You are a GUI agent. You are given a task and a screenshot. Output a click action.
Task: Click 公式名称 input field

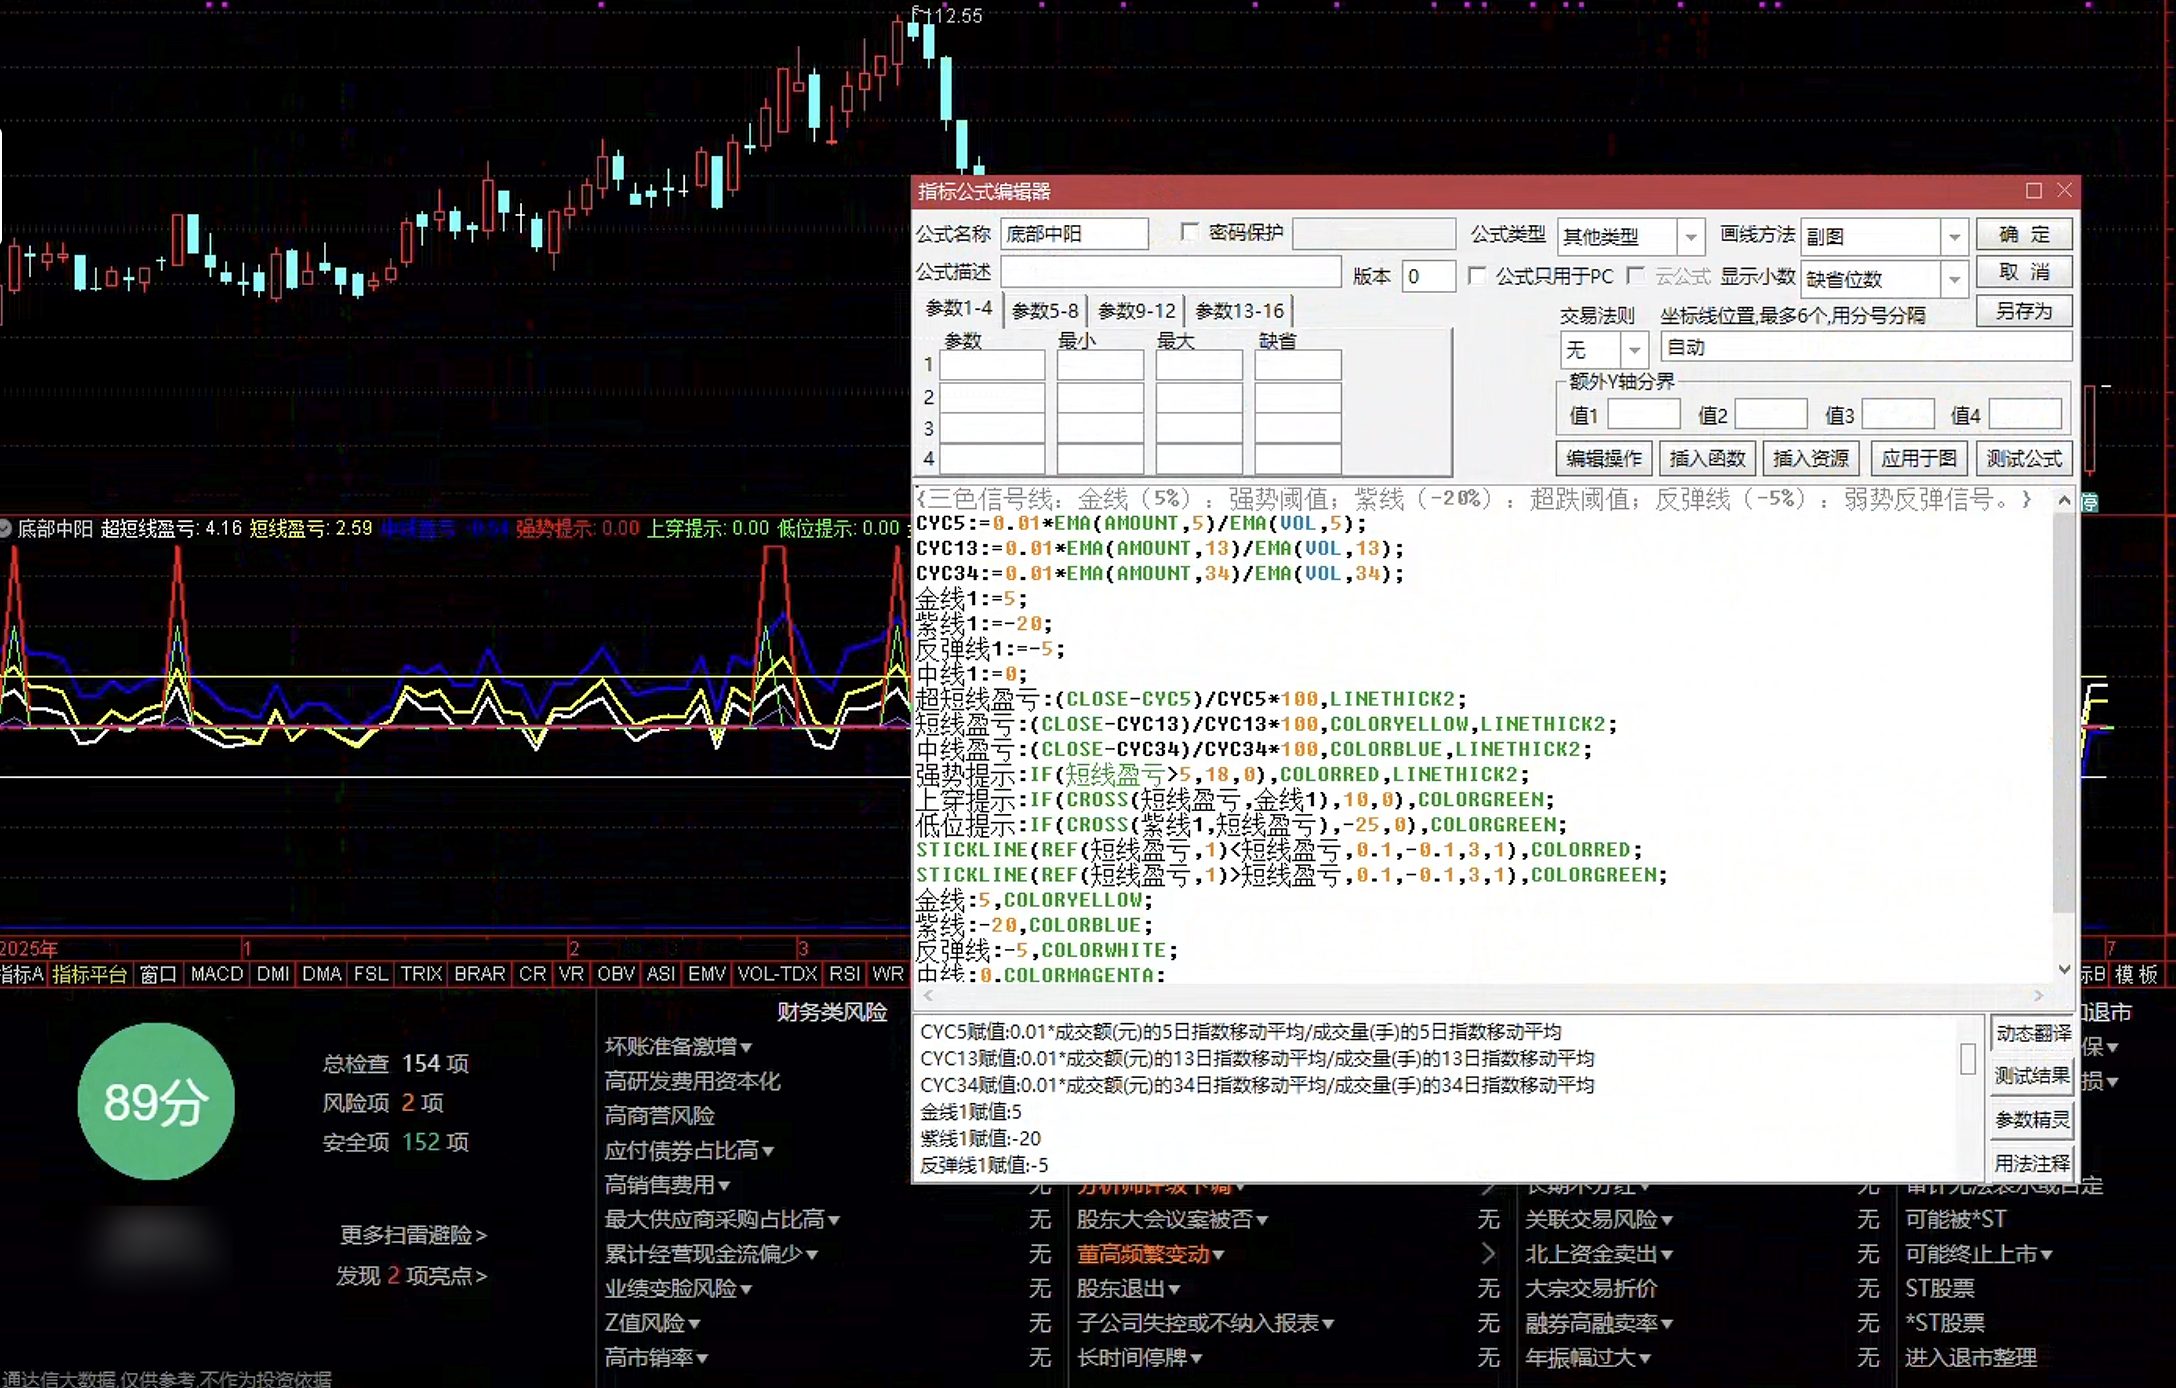coord(1074,234)
